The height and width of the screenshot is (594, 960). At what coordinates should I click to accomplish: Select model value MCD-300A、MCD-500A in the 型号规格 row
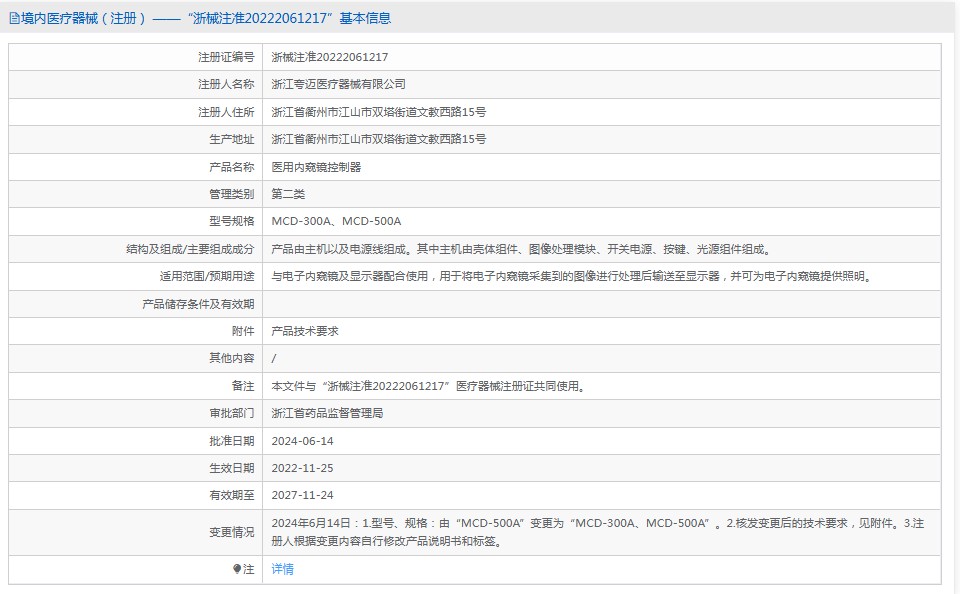[x=336, y=221]
